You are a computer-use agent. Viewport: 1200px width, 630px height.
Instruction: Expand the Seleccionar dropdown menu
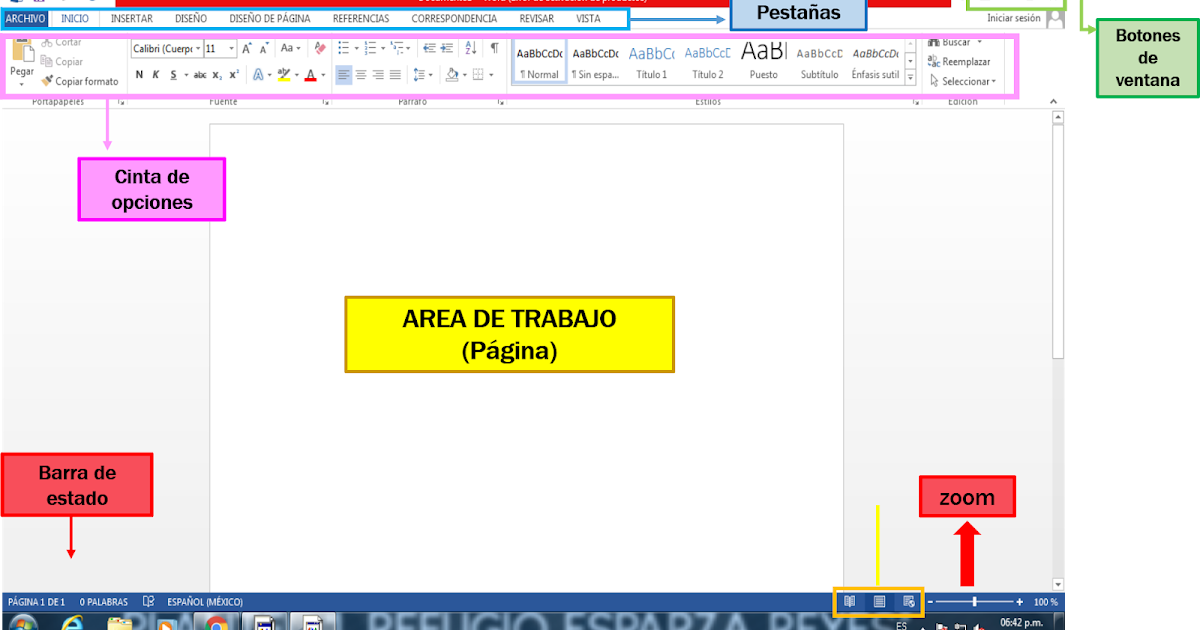pyautogui.click(x=994, y=81)
